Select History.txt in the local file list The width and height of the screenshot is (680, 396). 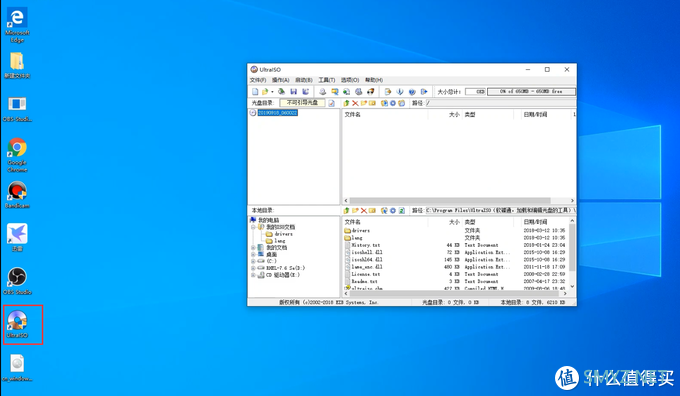(x=366, y=245)
